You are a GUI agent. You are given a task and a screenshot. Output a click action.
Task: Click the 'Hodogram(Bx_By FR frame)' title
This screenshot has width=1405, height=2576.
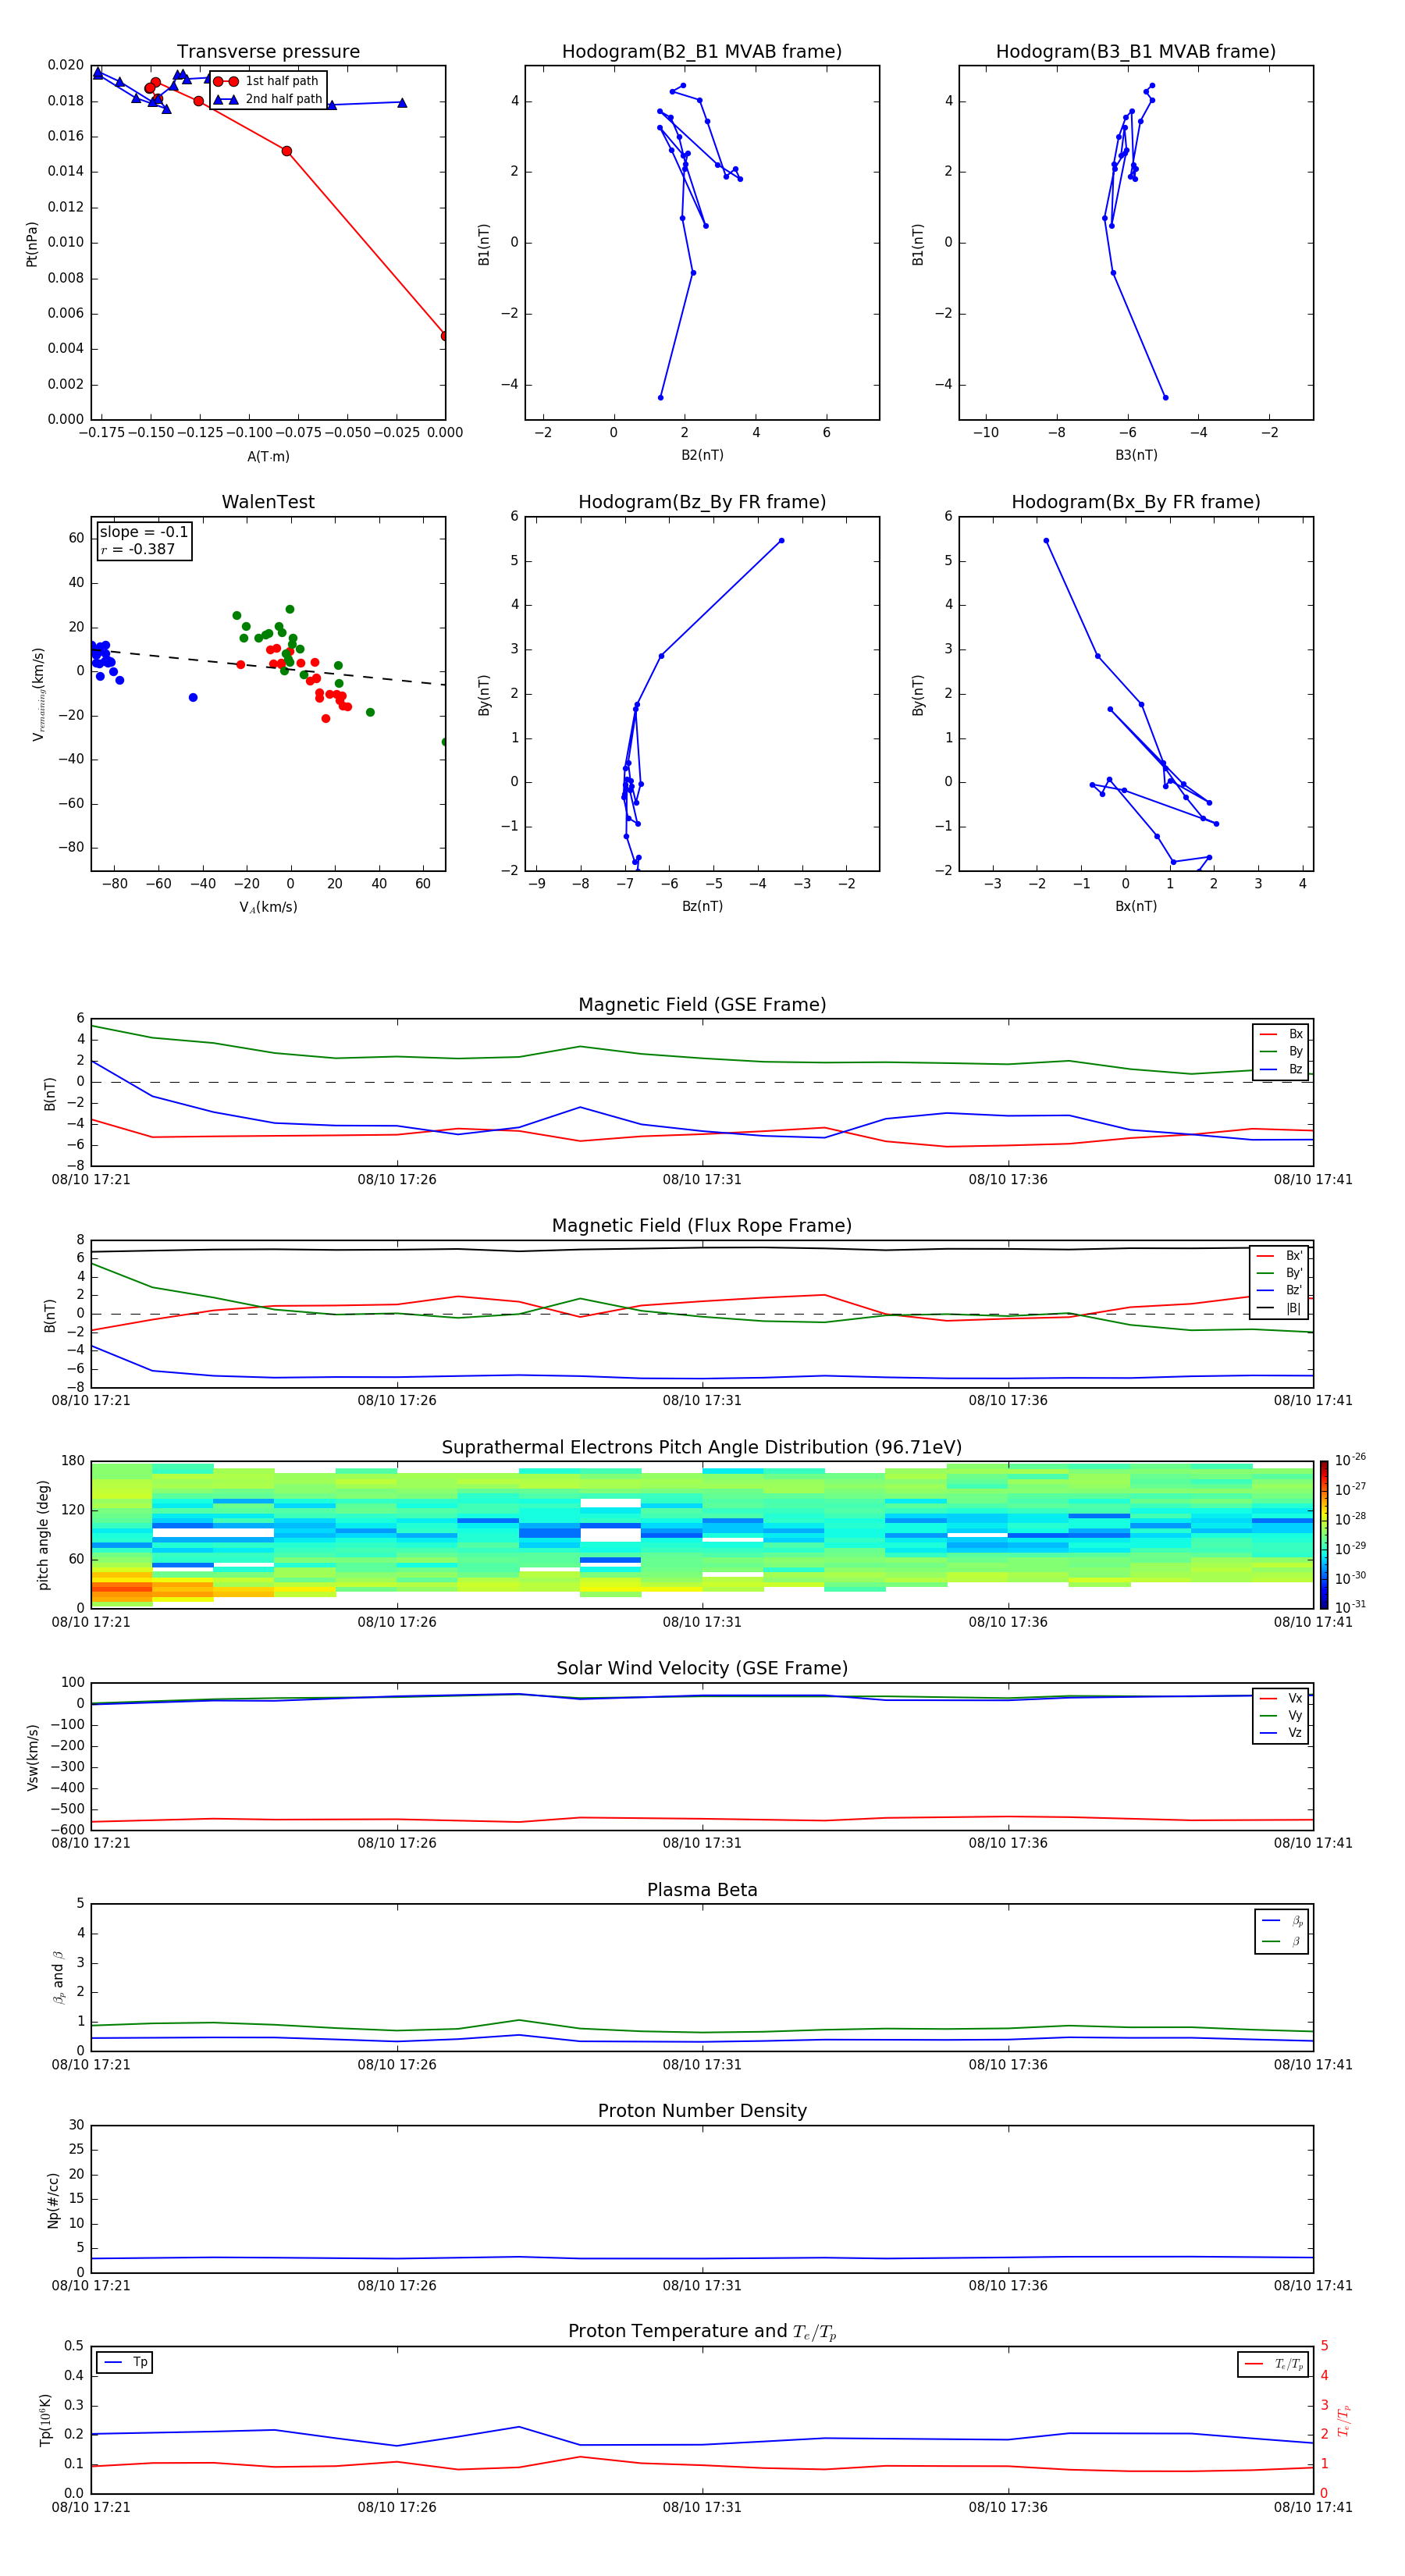tap(1135, 502)
